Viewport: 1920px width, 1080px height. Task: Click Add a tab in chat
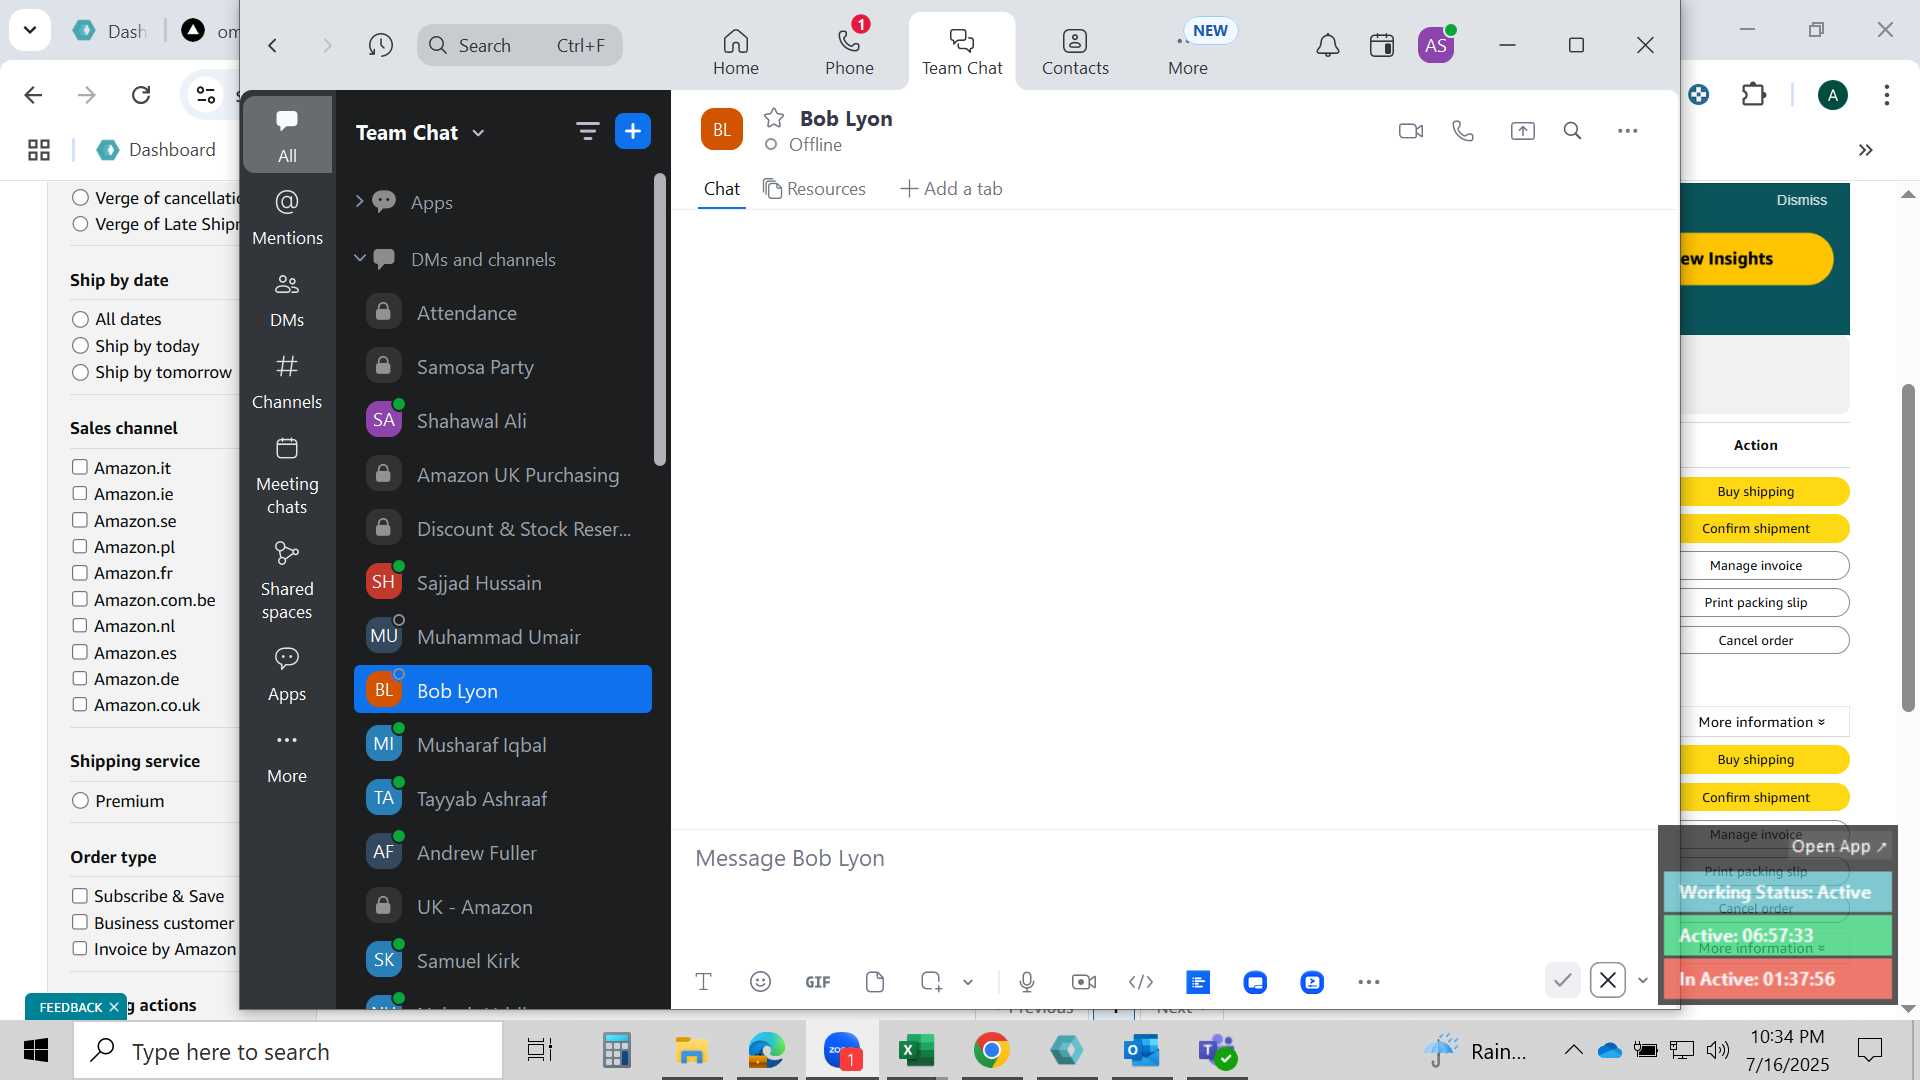coord(951,189)
